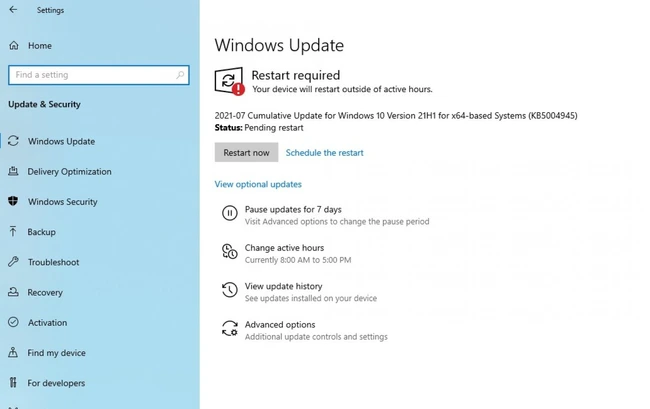Image resolution: width=650 pixels, height=409 pixels.
Task: Click the advanced options gear icon
Action: (x=229, y=329)
